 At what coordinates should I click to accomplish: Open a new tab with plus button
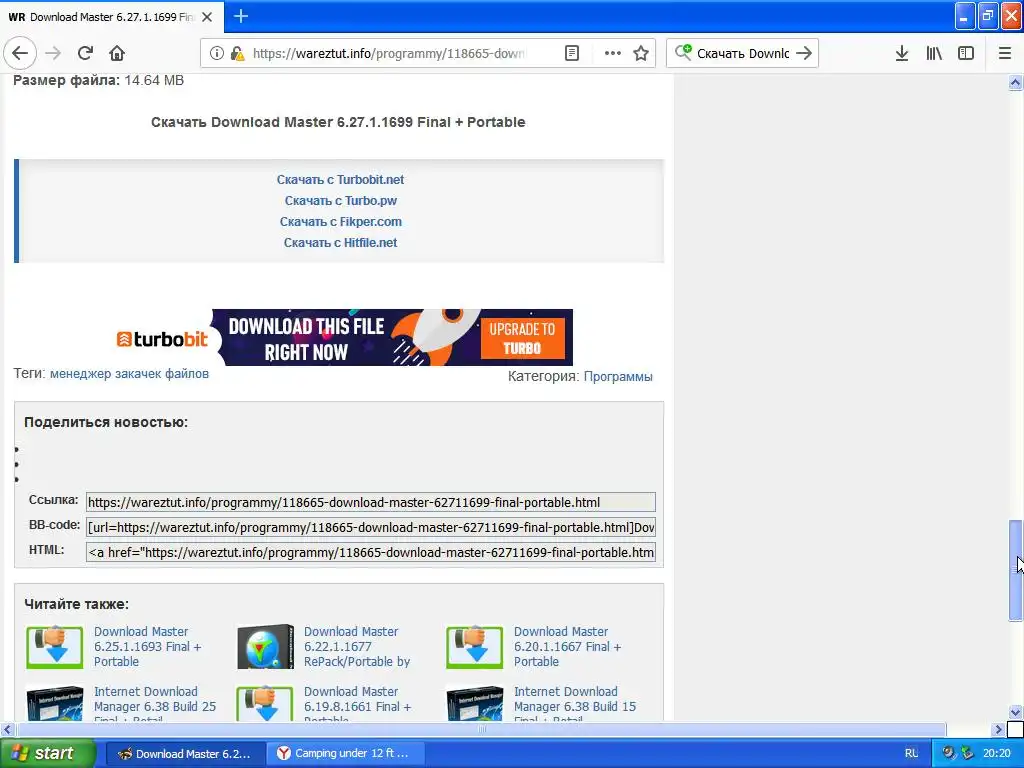pos(240,16)
